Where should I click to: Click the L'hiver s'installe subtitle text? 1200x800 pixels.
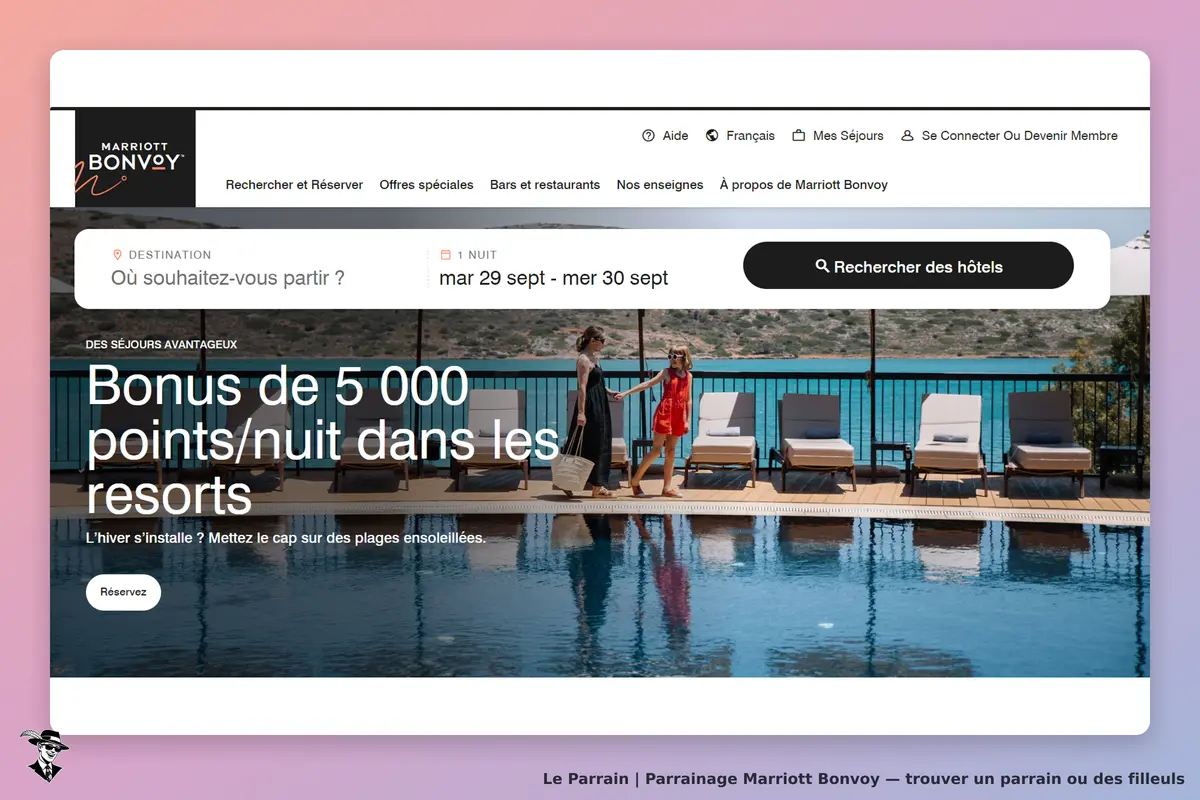286,538
